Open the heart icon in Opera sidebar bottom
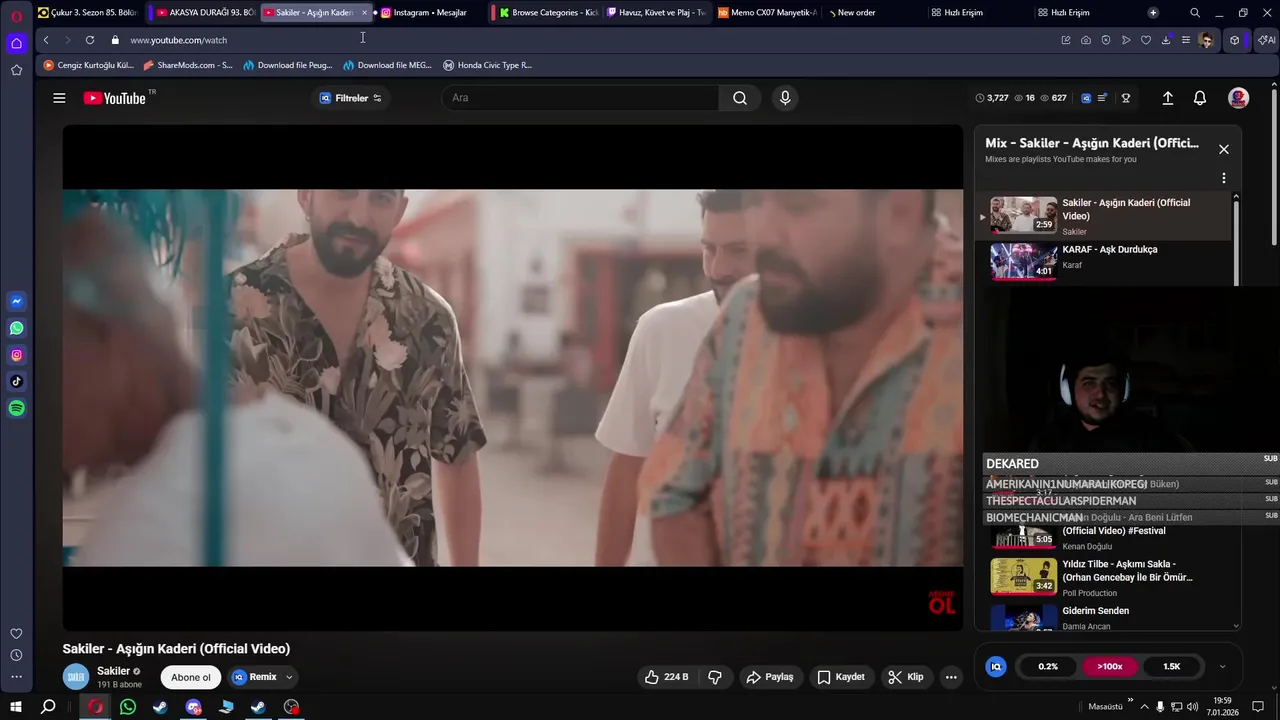Screen dimensions: 1280x720 (16, 634)
